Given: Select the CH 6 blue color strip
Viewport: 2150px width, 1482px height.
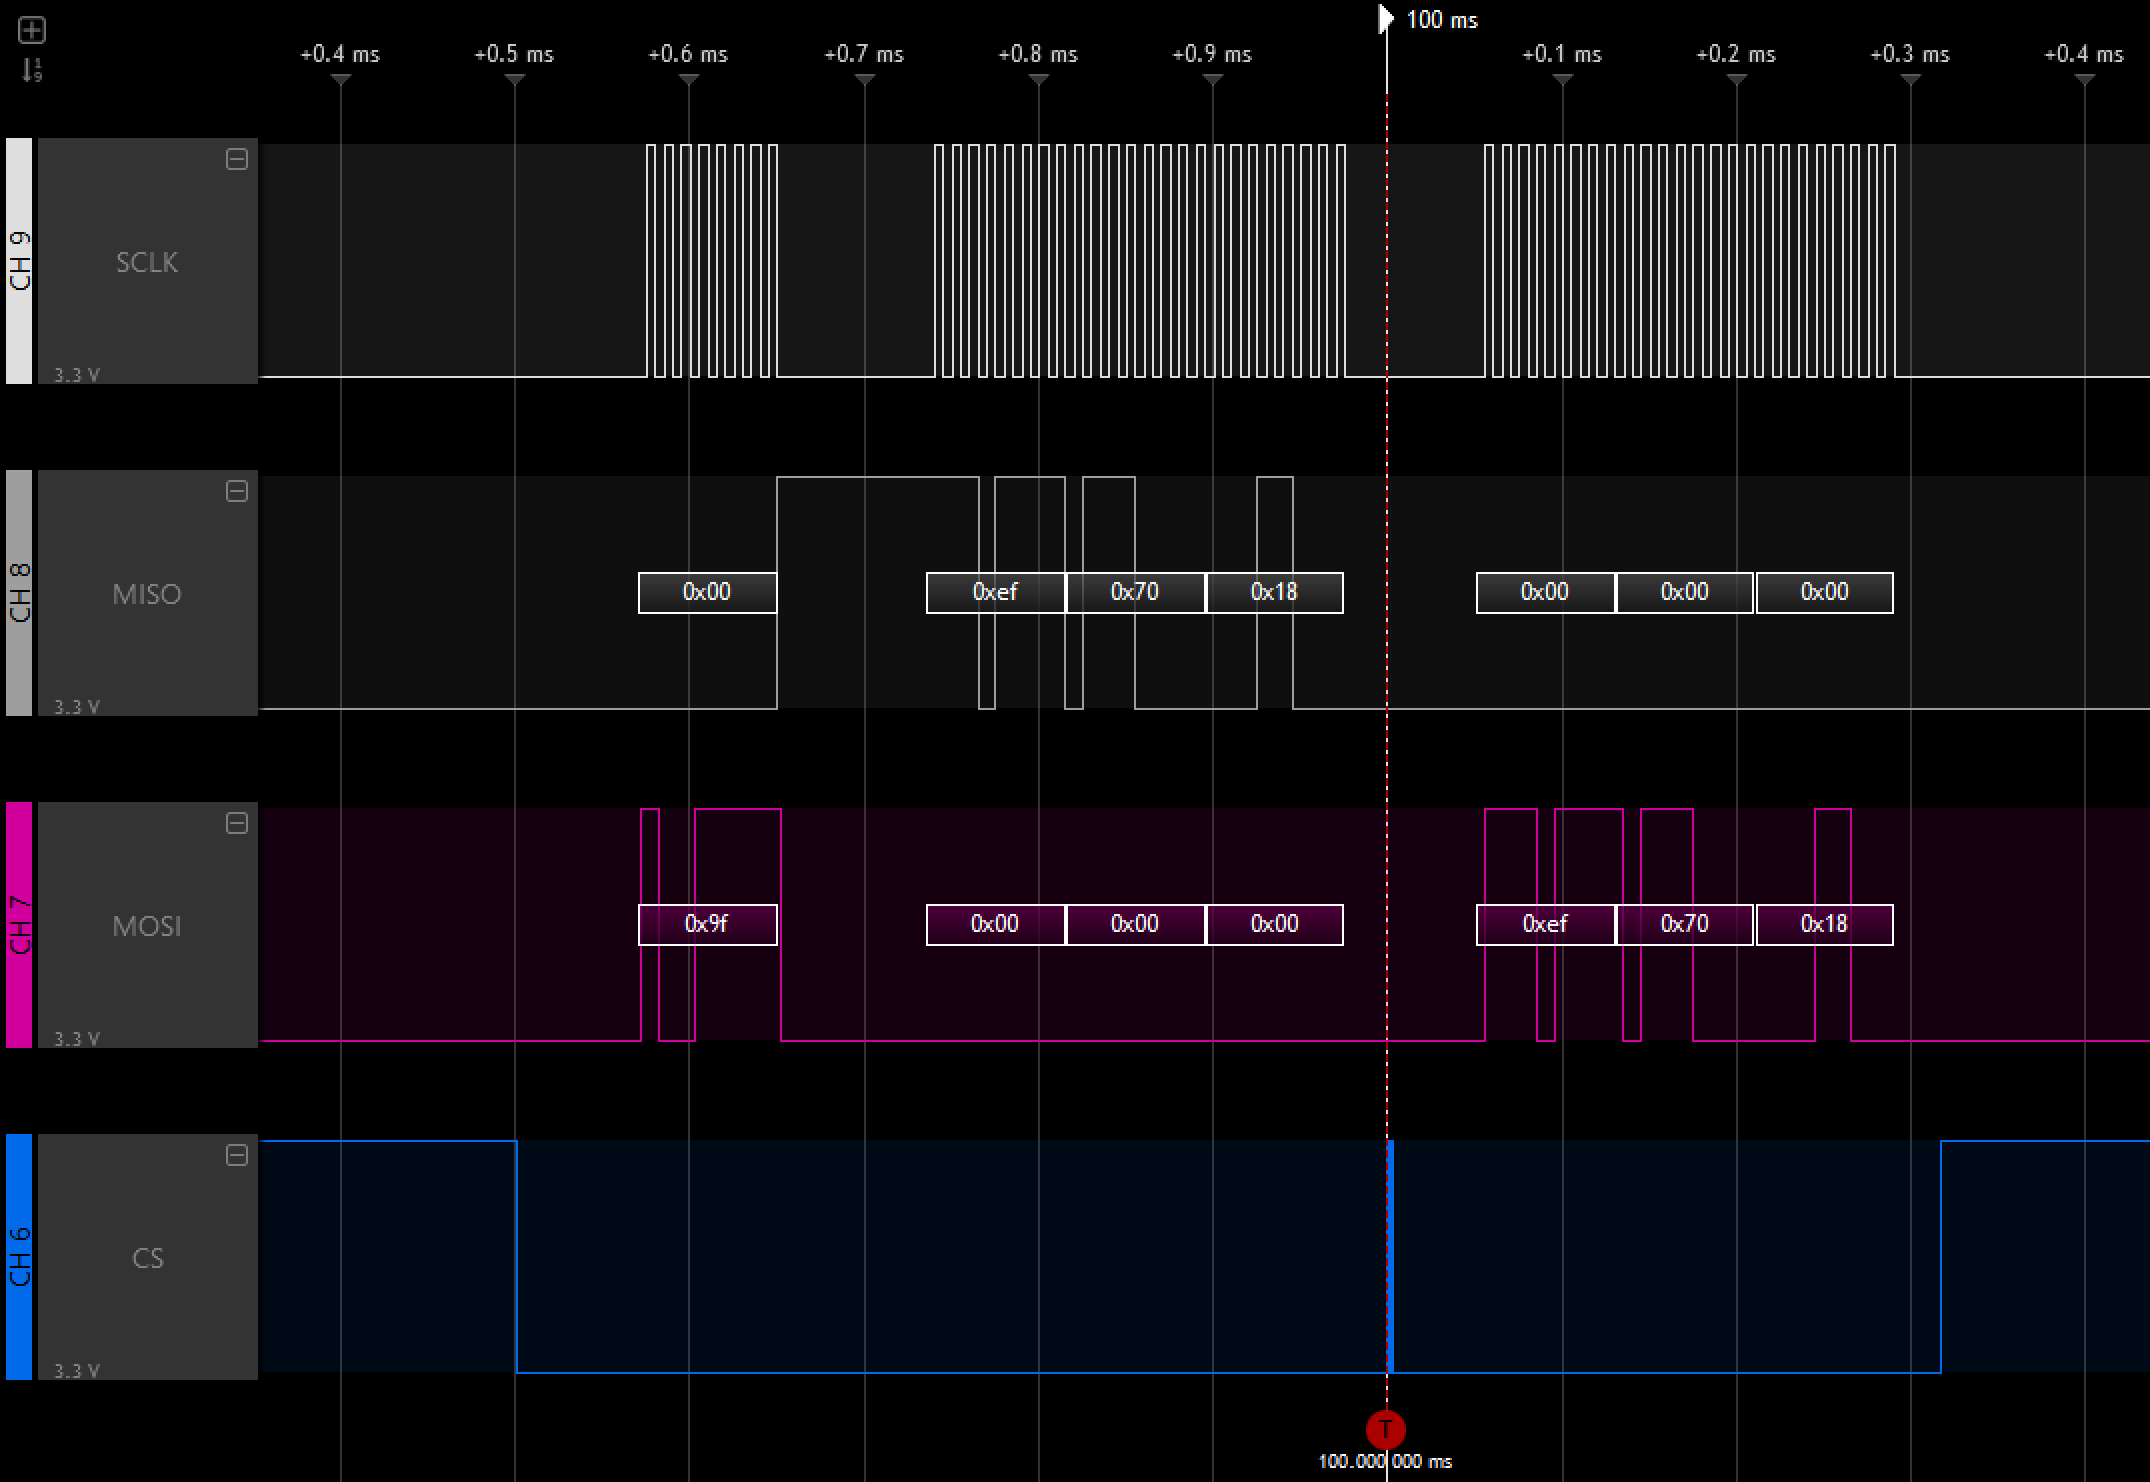Looking at the screenshot, I should tap(19, 1257).
